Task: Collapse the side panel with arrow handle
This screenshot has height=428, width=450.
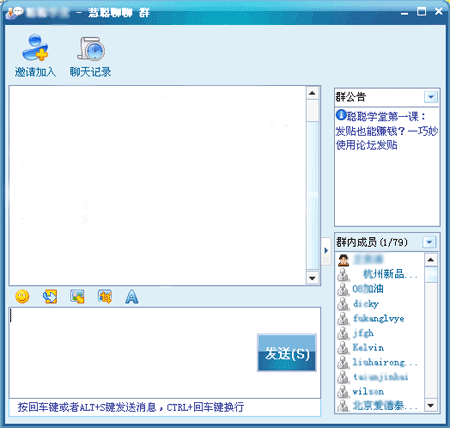Action: click(x=326, y=251)
